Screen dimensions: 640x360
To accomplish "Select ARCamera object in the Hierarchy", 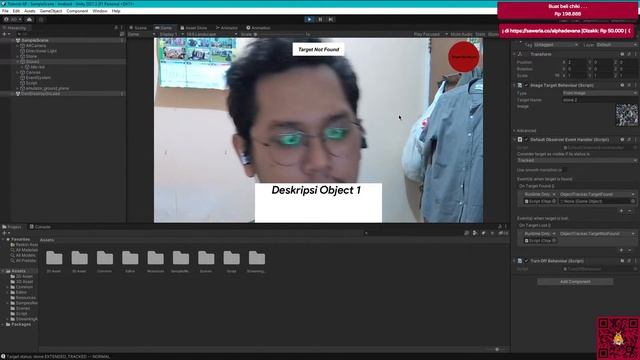I will pyautogui.click(x=36, y=46).
